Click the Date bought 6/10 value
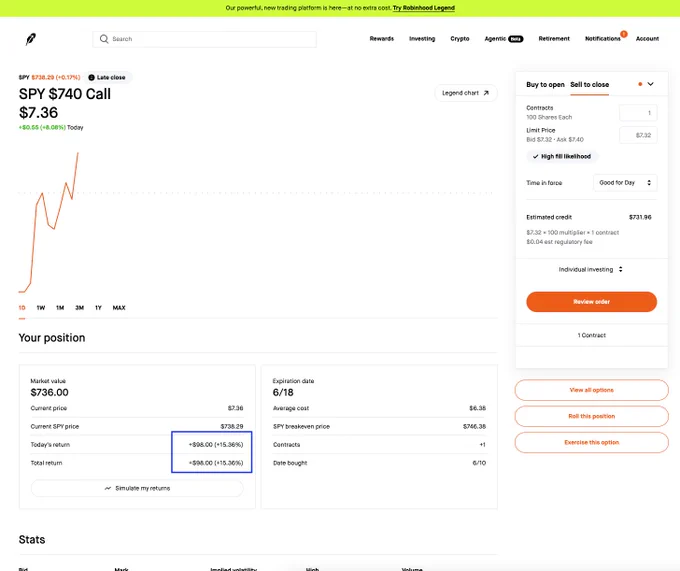 click(x=479, y=463)
